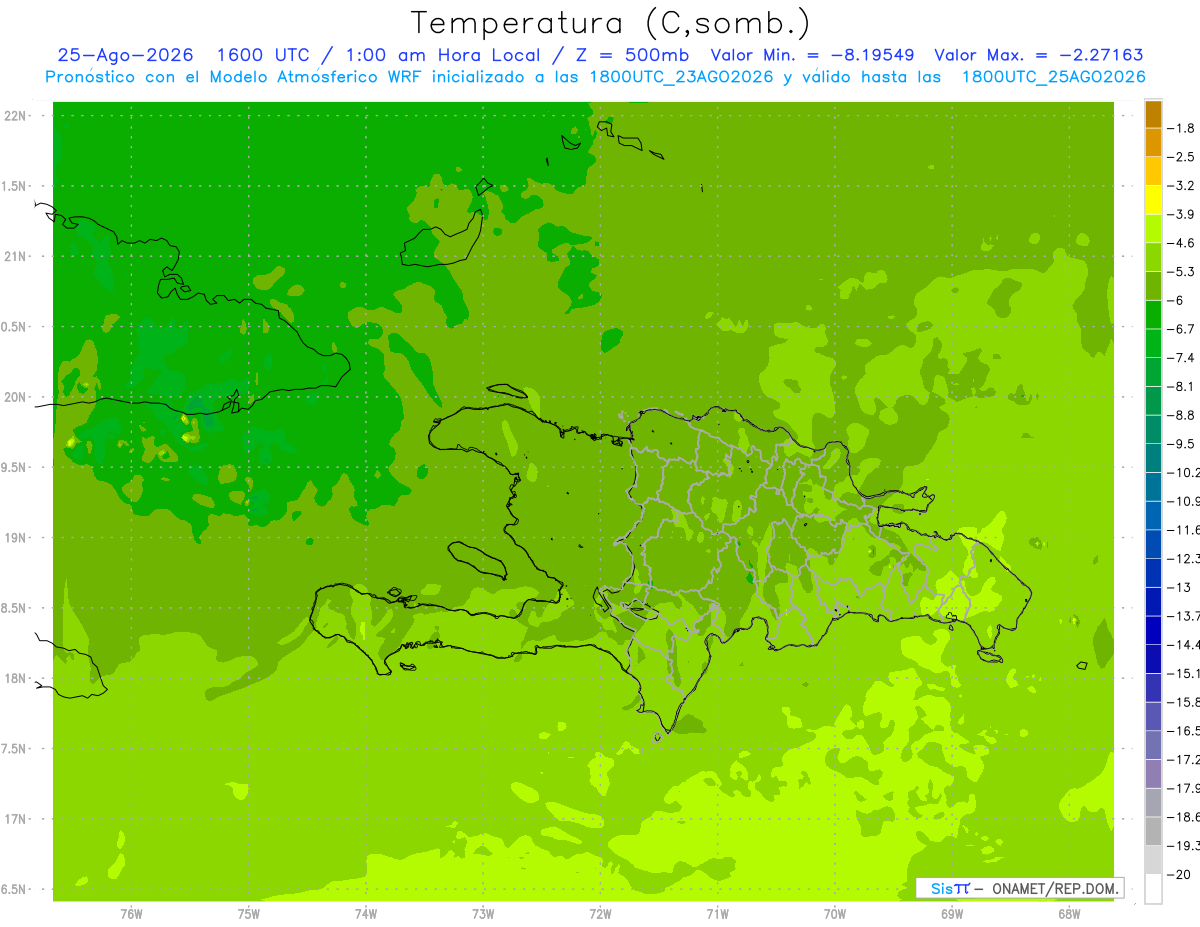Viewport: 1200px width, 927px height.
Task: Pick green swatch between -4.6 and -5.3
Action: (x=1153, y=257)
